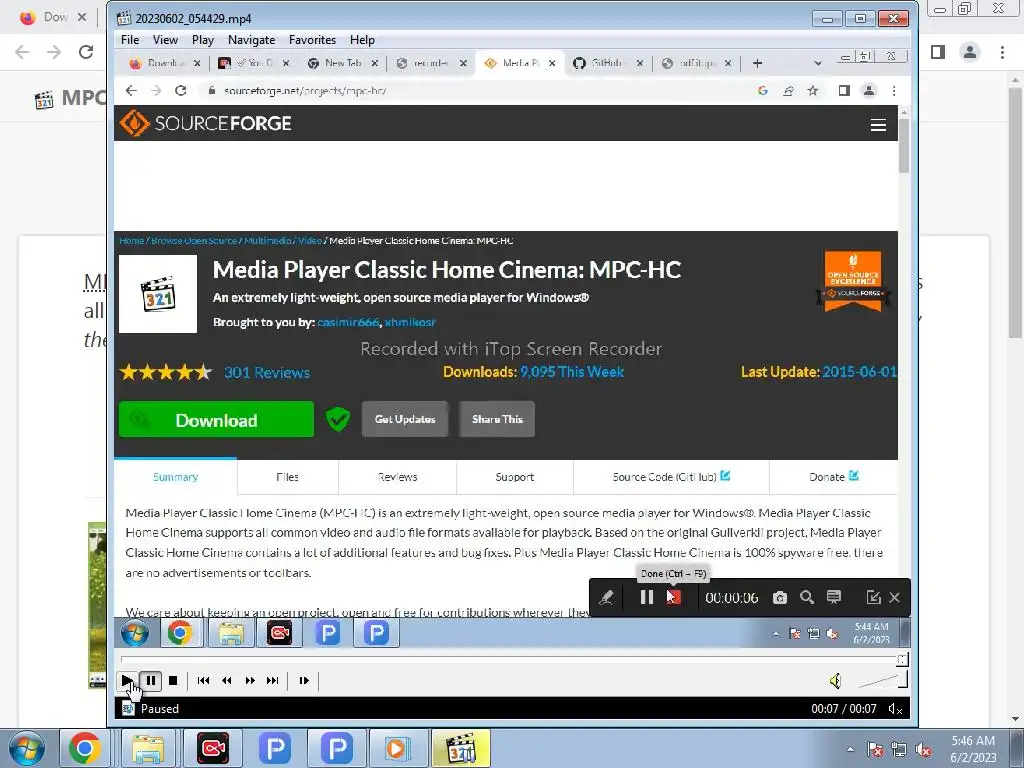1024x768 pixels.
Task: Open Windows Media Player from the taskbar
Action: click(398, 748)
